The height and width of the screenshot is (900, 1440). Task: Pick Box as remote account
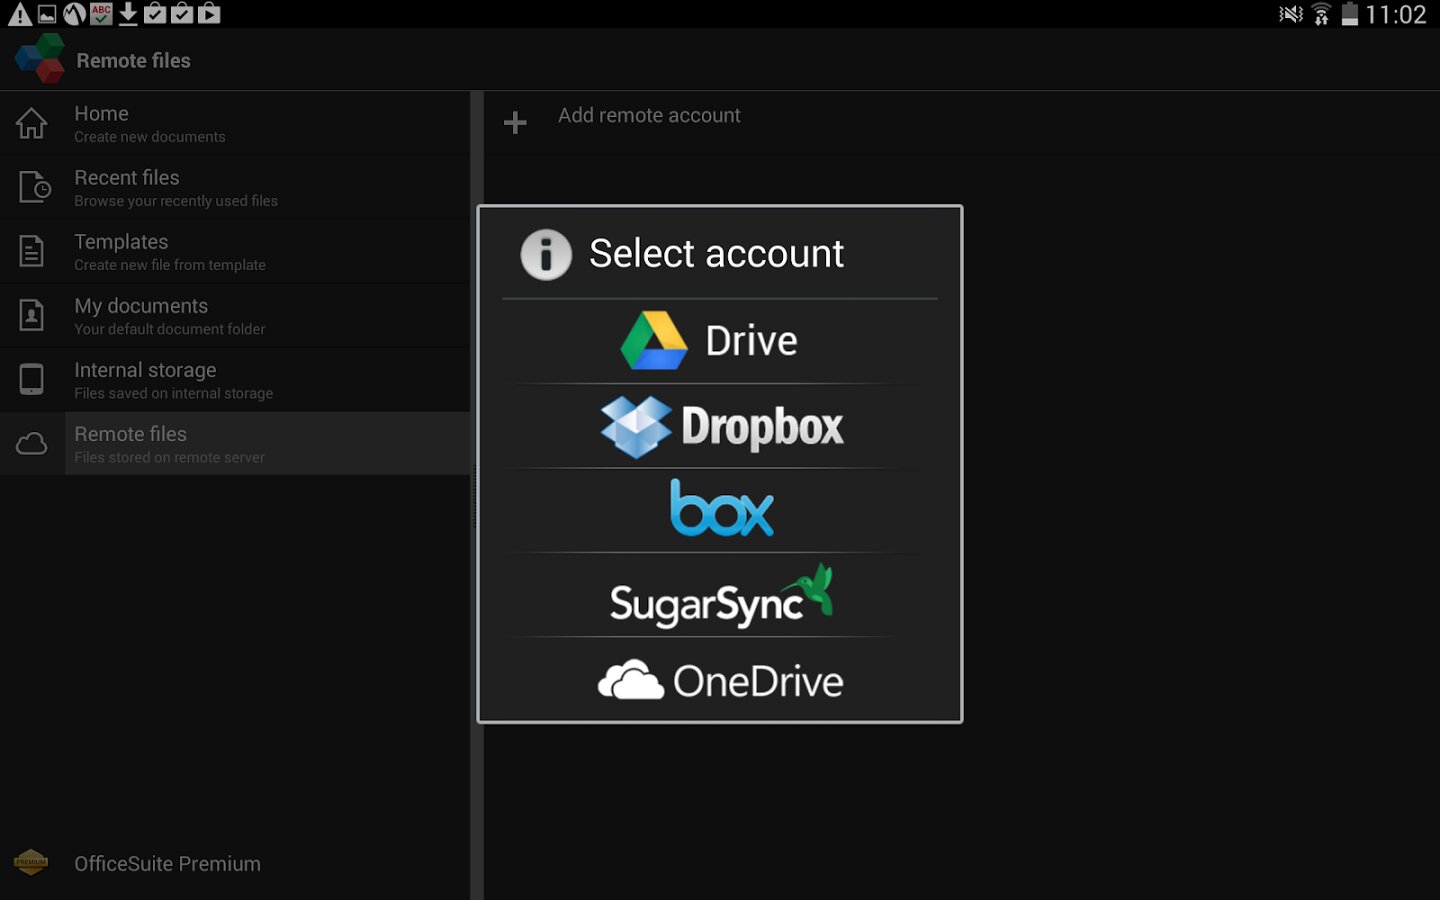719,510
